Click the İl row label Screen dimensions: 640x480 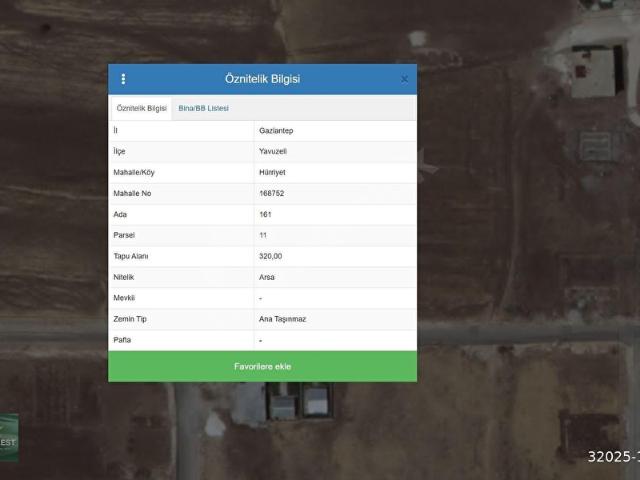pos(116,130)
